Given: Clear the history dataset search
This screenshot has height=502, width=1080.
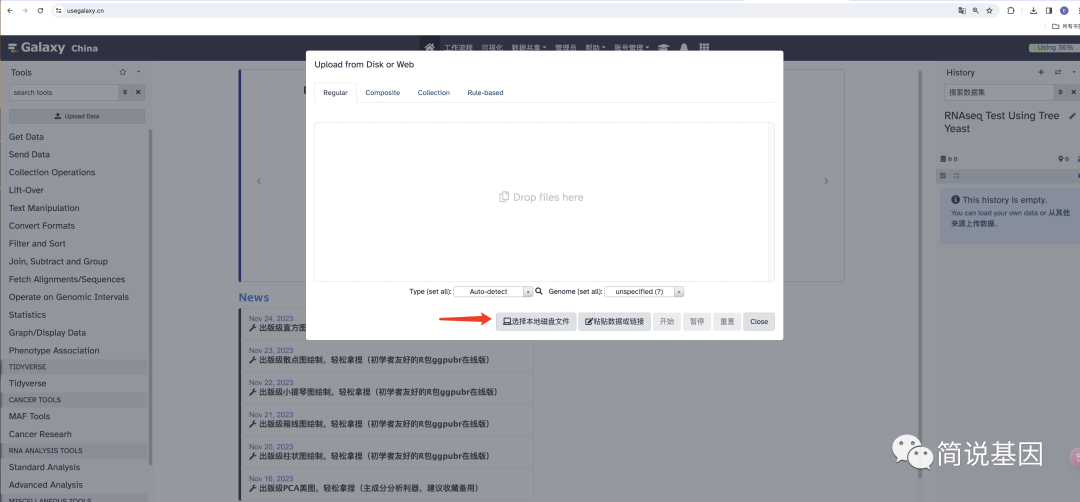Looking at the screenshot, I should click(1073, 92).
